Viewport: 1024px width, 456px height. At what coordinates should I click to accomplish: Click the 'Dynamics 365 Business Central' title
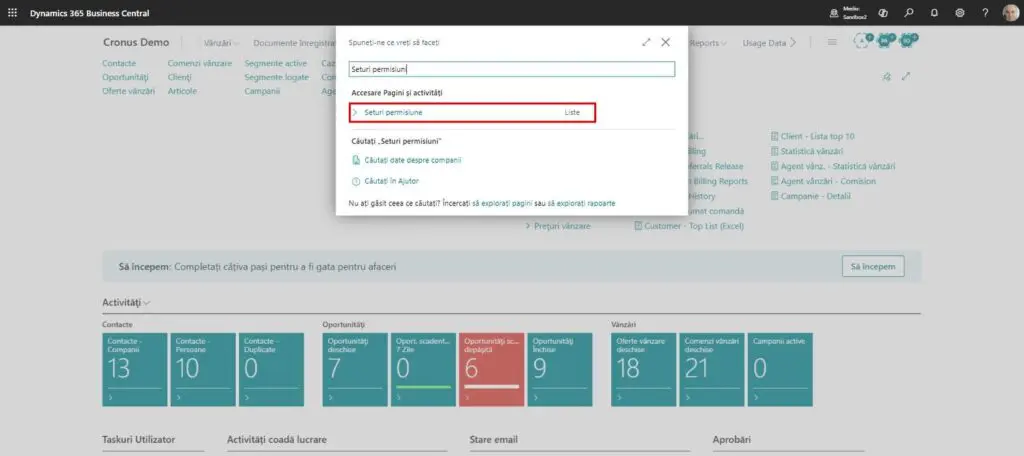(89, 13)
